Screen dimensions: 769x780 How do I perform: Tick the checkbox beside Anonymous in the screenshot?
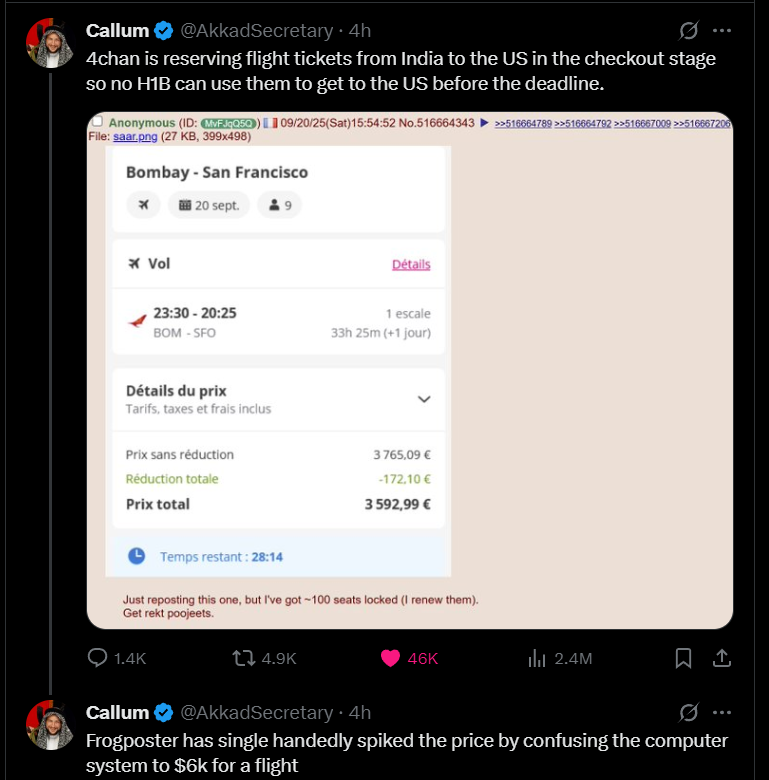(98, 123)
